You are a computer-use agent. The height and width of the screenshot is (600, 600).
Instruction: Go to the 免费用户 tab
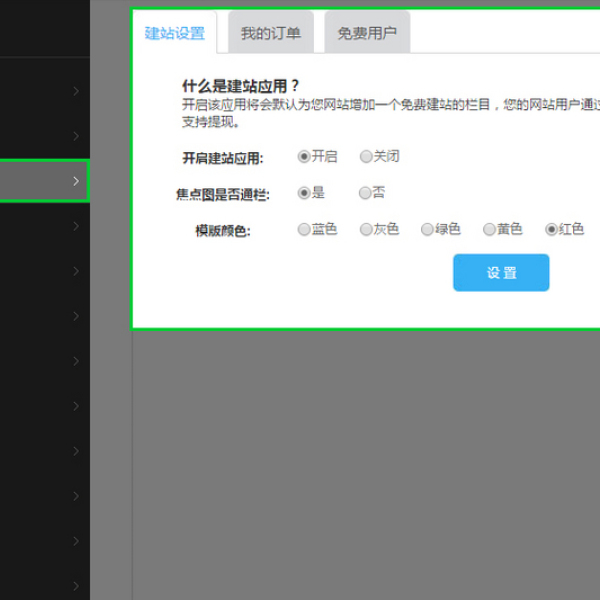pyautogui.click(x=366, y=33)
